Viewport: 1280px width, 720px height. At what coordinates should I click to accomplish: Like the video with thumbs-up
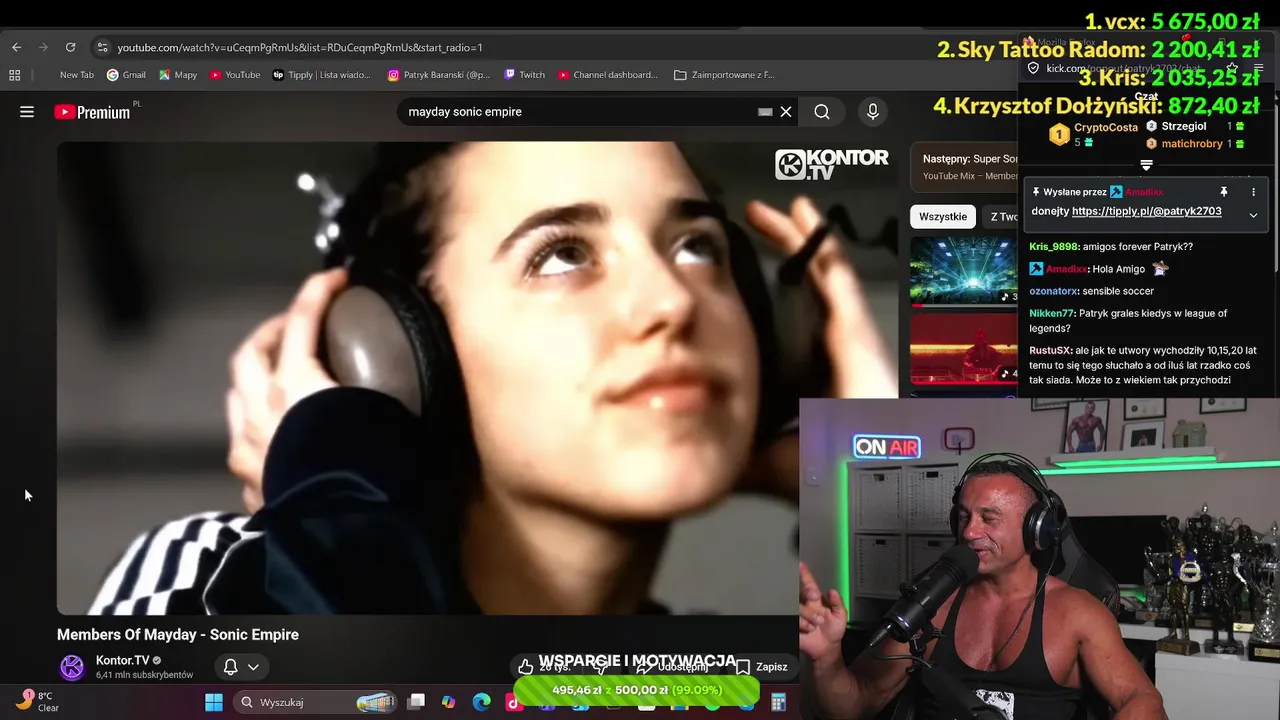(526, 667)
